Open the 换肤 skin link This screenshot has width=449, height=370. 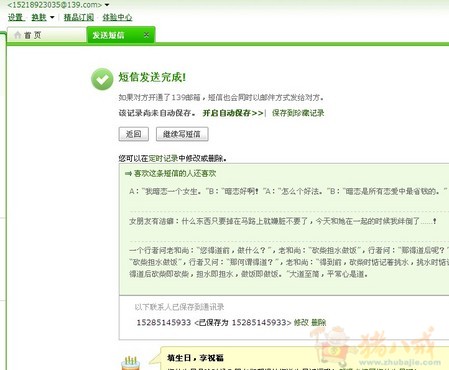pos(39,17)
